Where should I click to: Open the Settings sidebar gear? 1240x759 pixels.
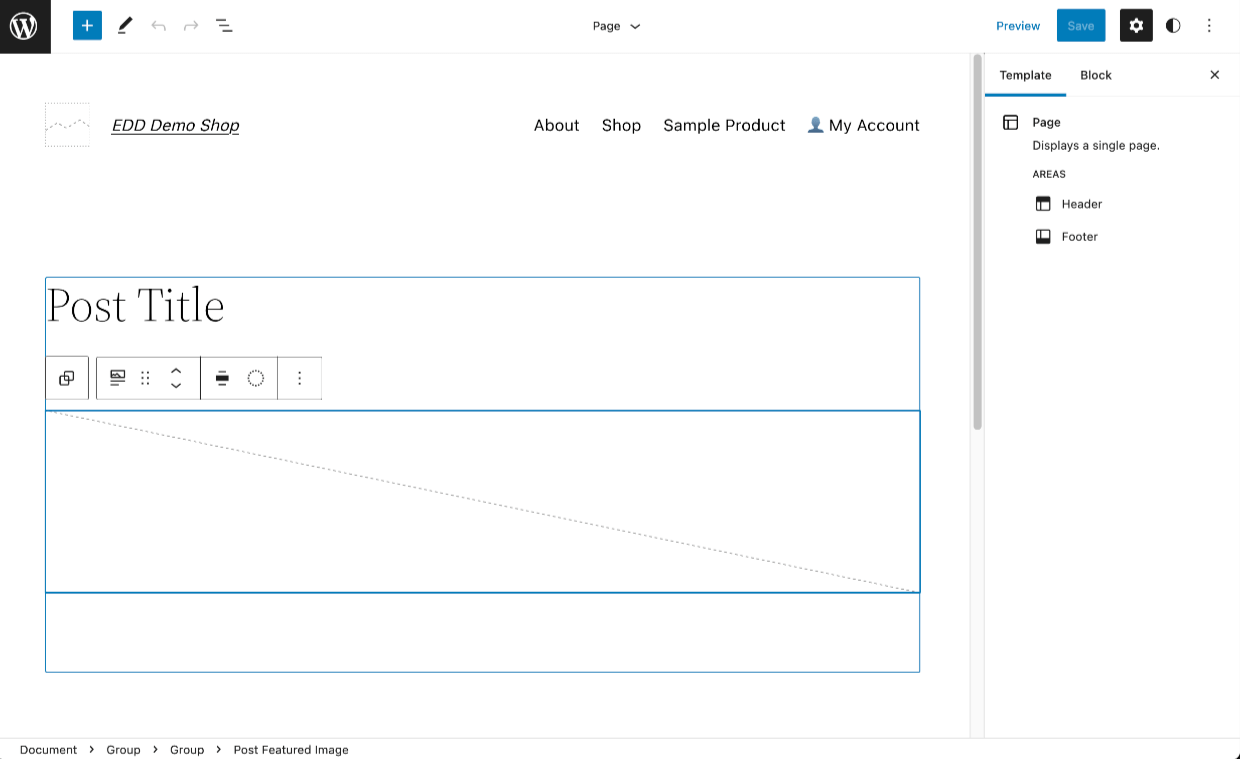tap(1135, 25)
